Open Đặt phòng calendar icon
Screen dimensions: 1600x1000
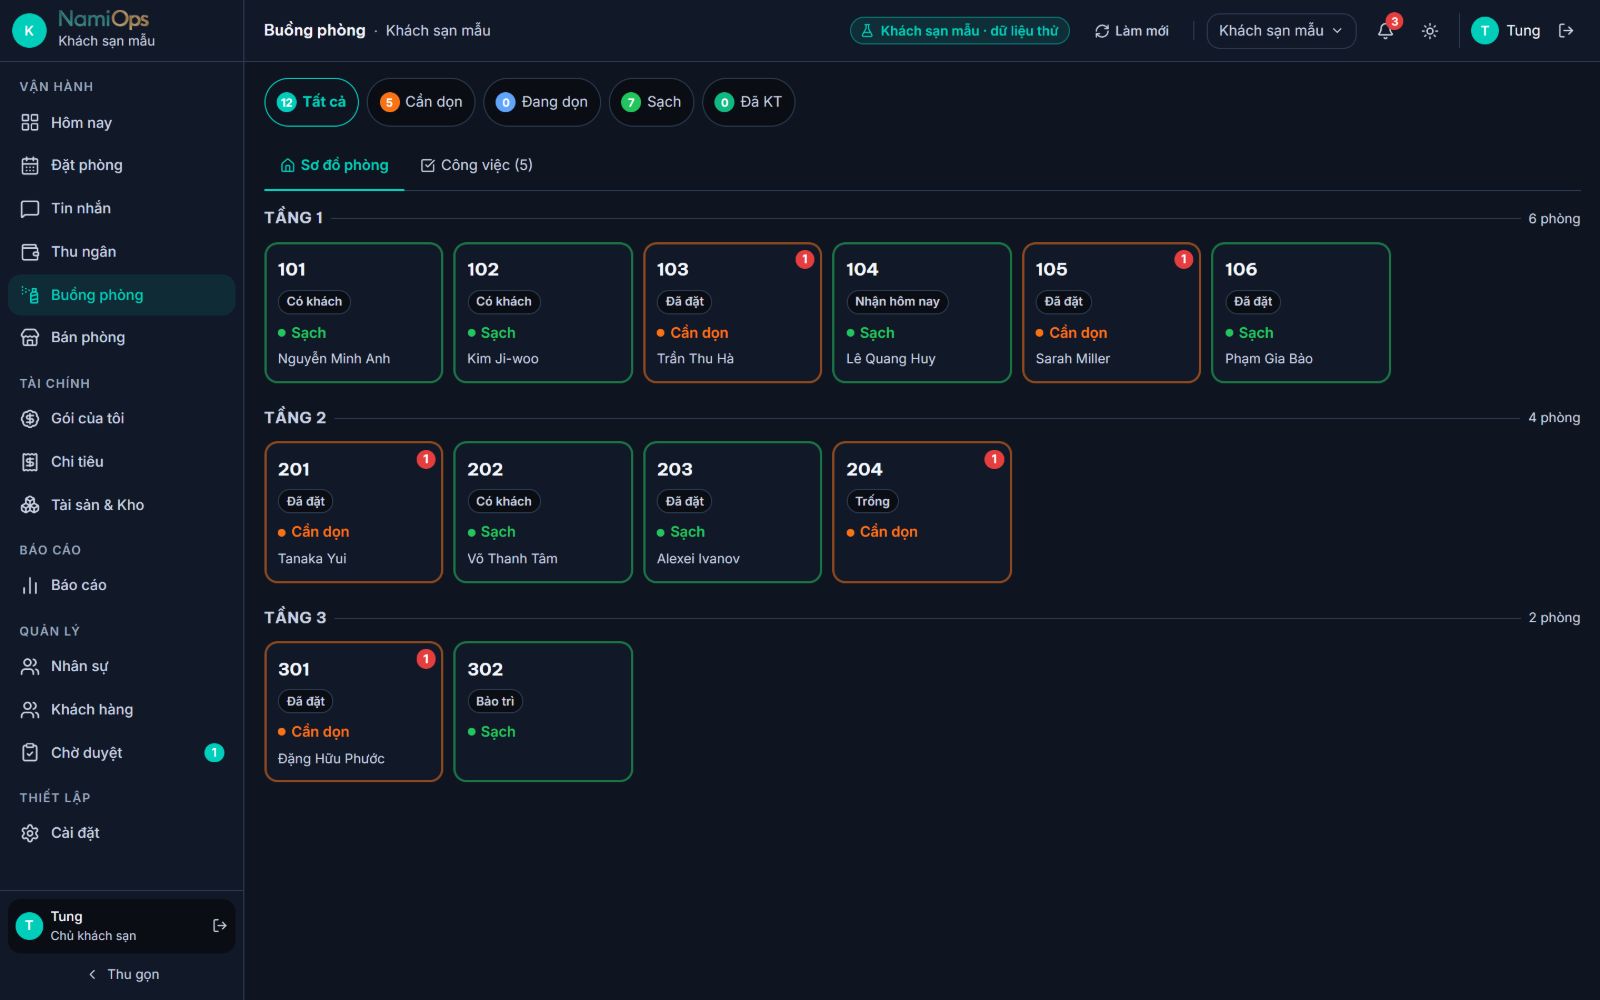point(30,166)
